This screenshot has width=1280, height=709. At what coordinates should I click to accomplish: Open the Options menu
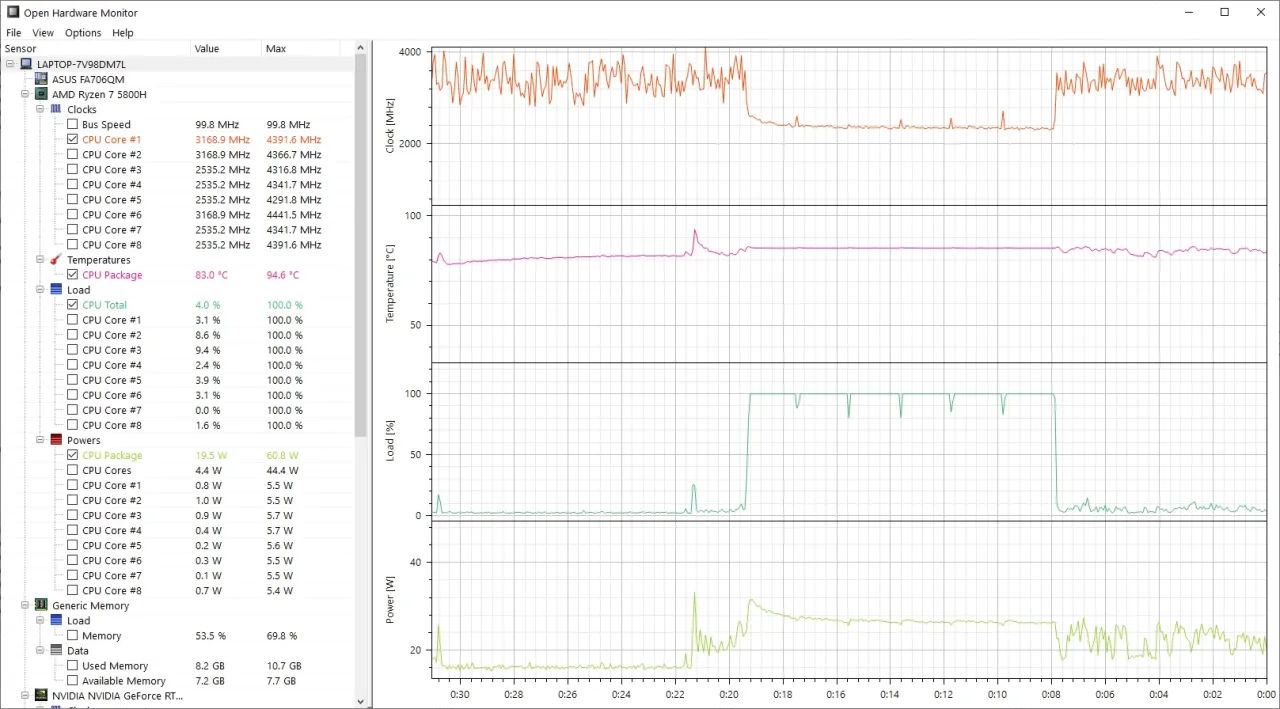(83, 32)
